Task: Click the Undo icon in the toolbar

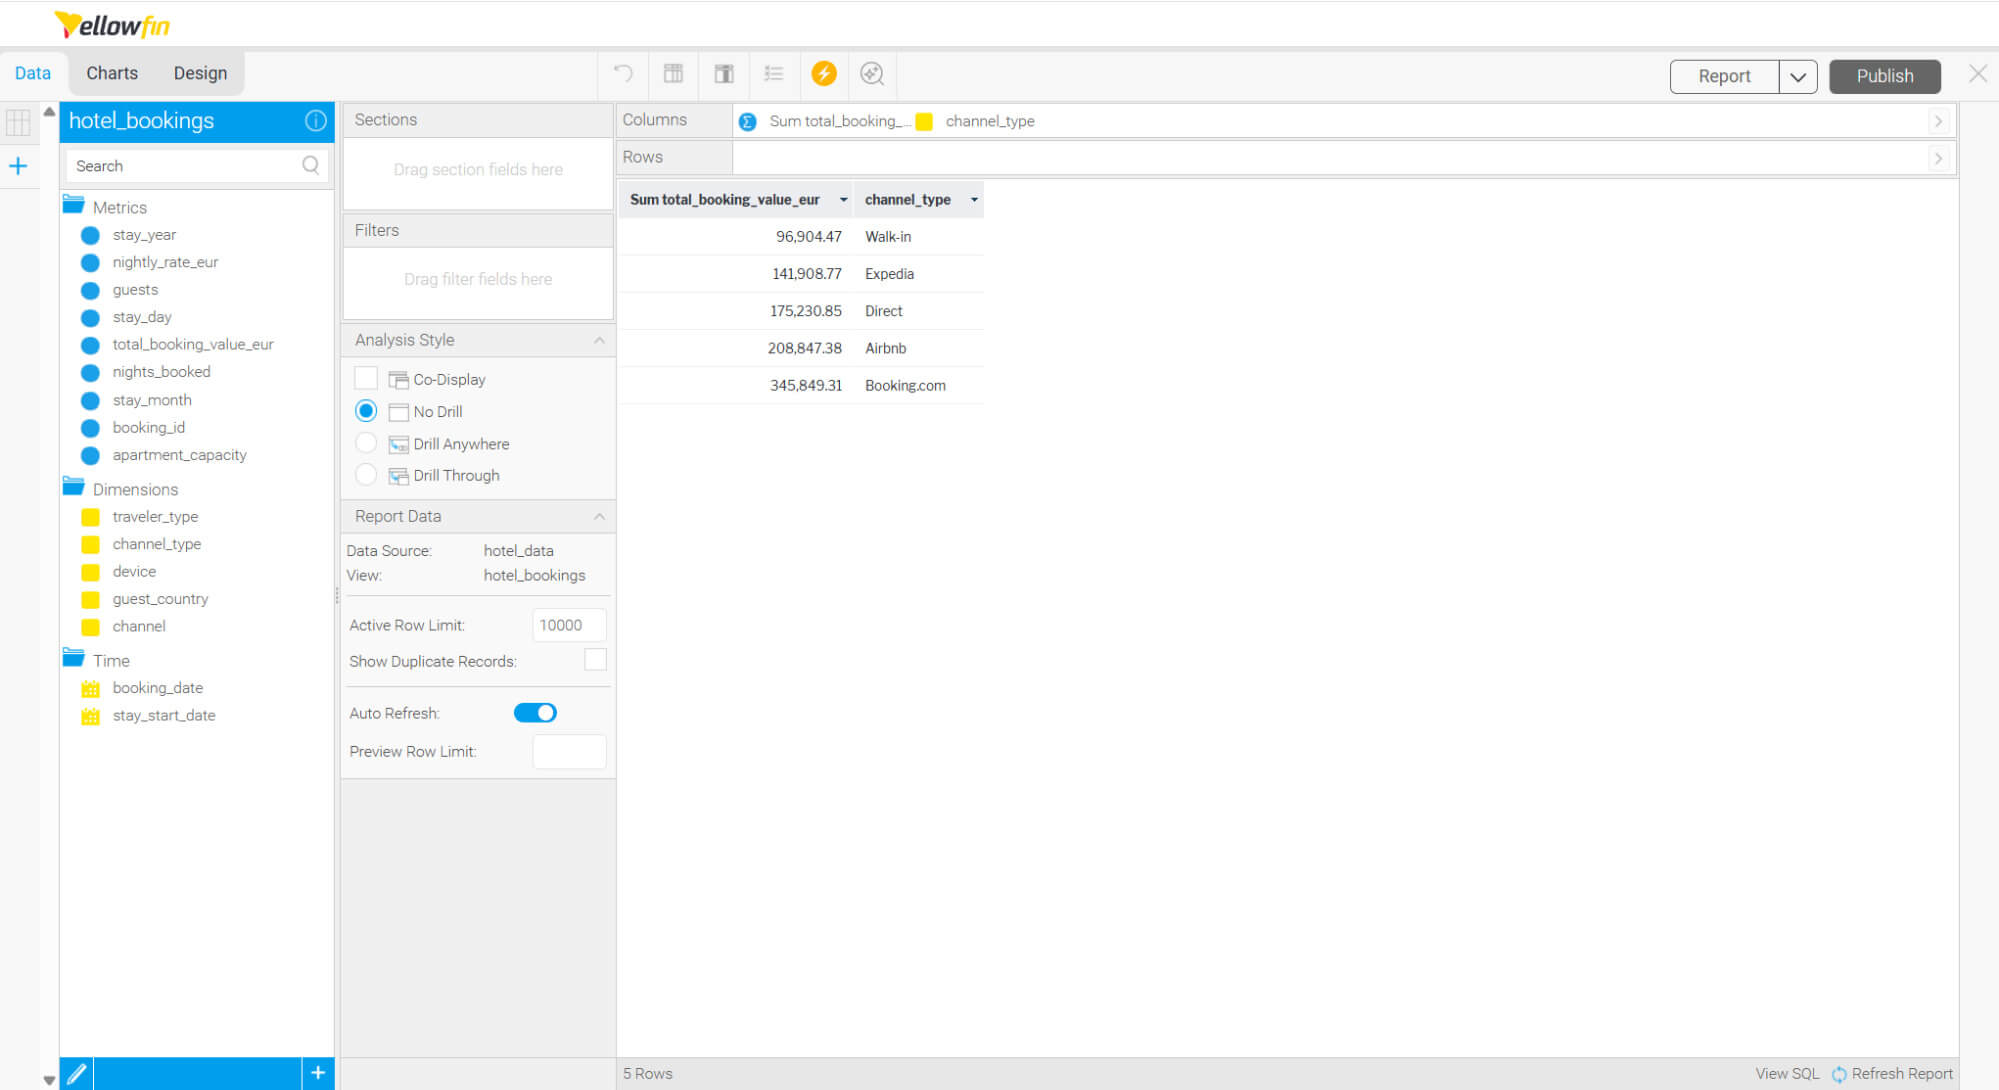Action: coord(622,74)
